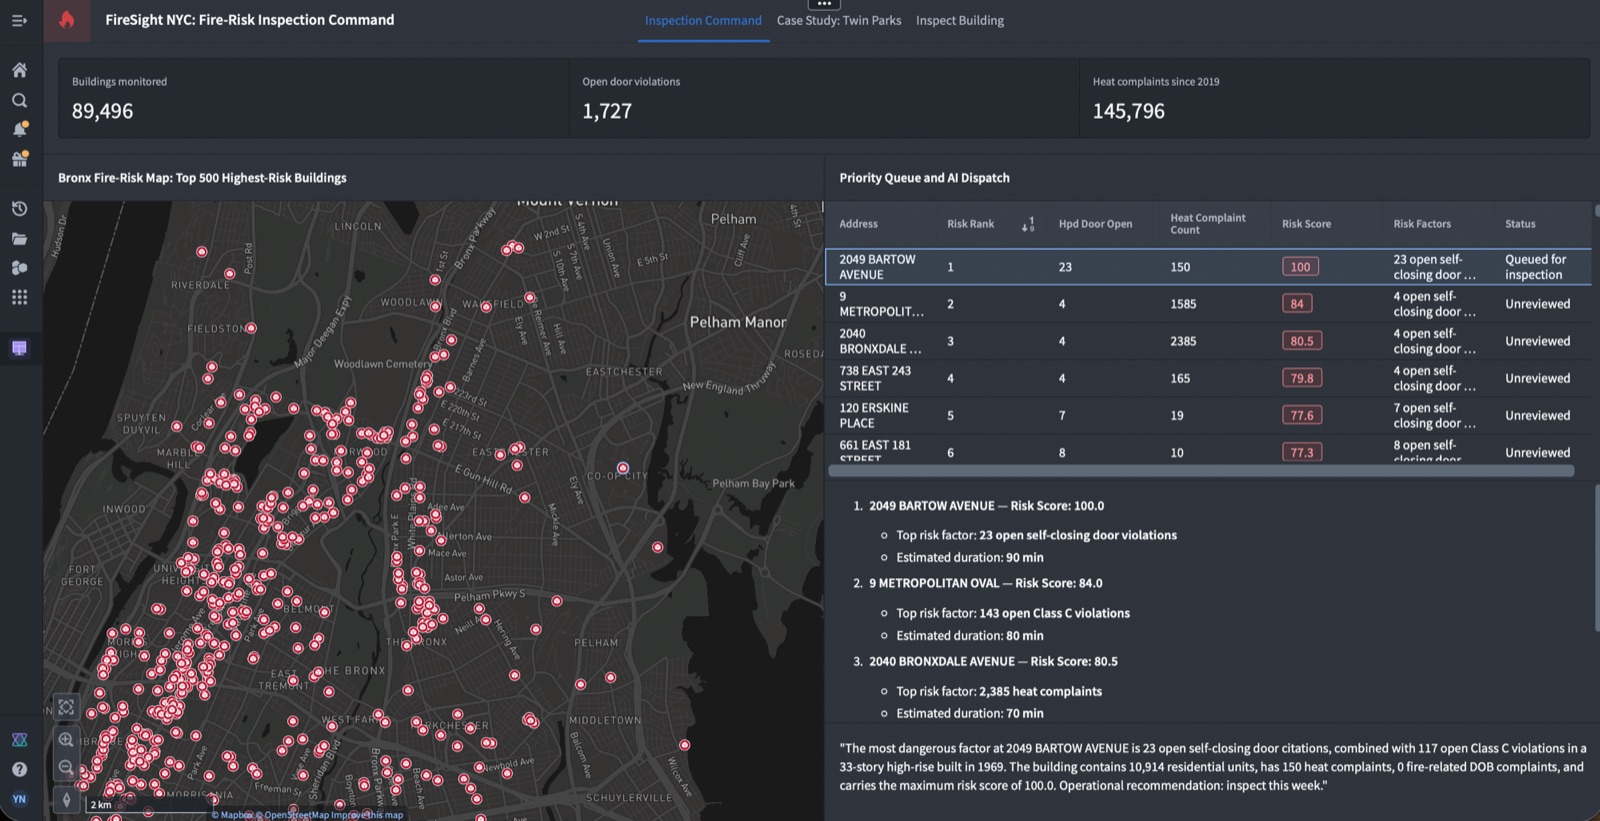1600x821 pixels.
Task: Open the notifications bell icon
Action: (19, 129)
